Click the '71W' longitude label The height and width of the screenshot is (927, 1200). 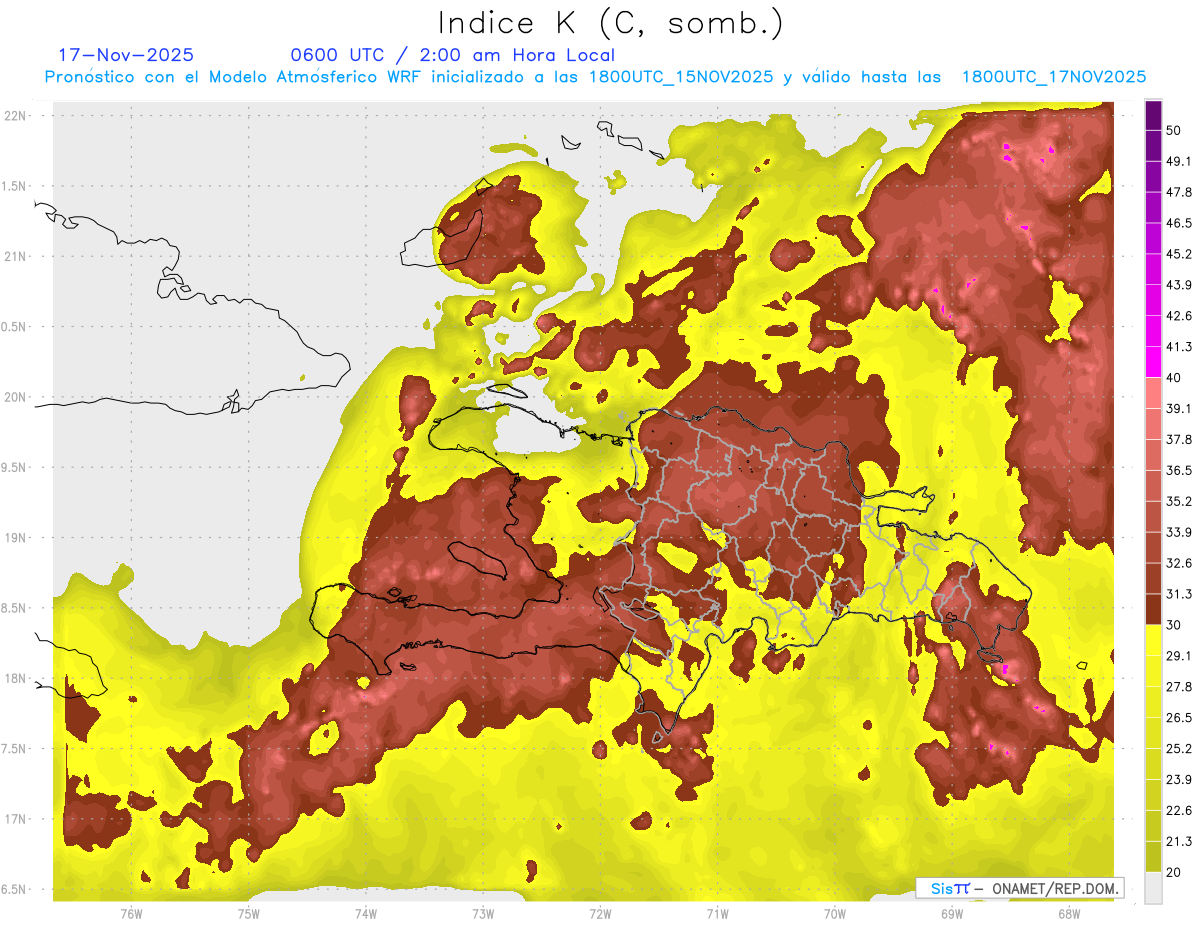coord(717,914)
